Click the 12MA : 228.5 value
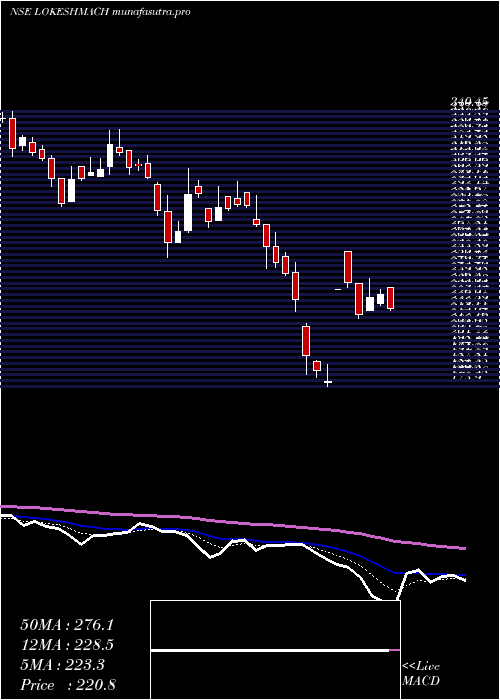The width and height of the screenshot is (500, 700). pyautogui.click(x=67, y=645)
